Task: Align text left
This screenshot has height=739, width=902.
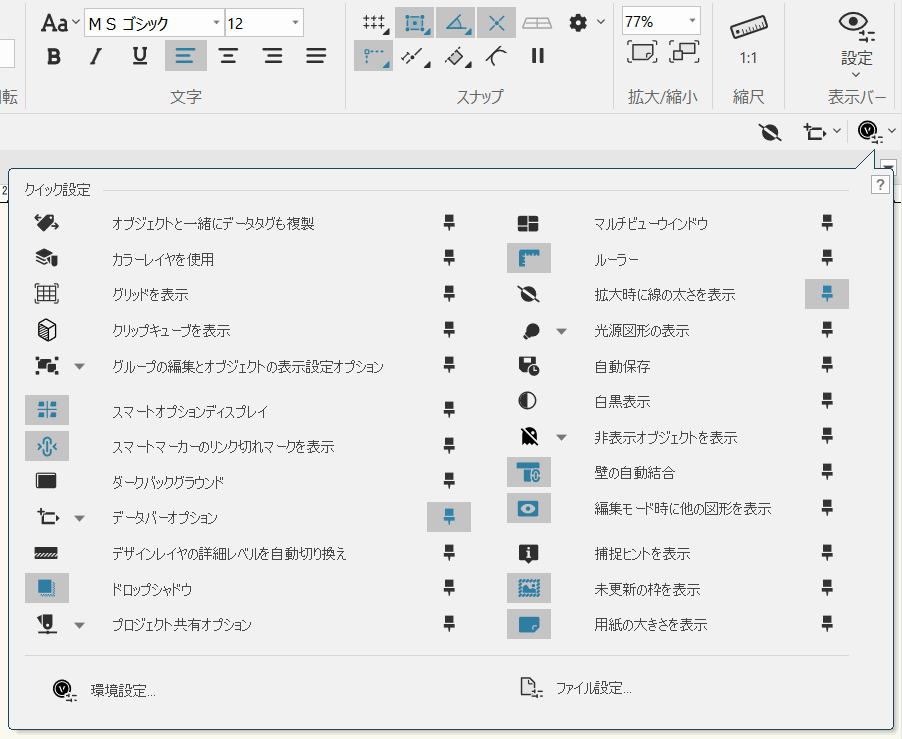Action: pos(185,56)
